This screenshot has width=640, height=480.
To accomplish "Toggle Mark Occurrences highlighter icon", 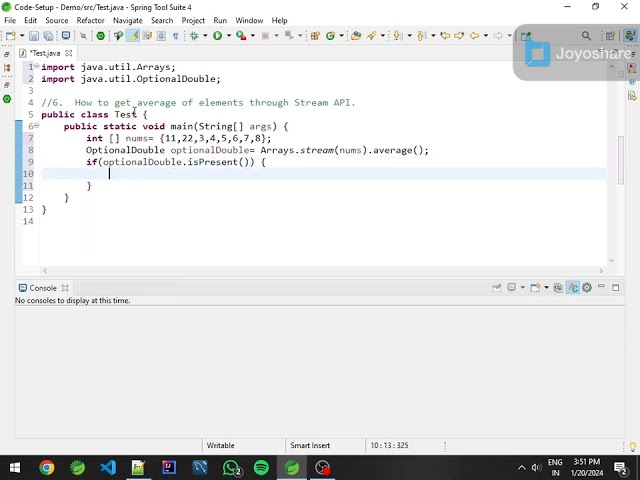I will (x=133, y=36).
